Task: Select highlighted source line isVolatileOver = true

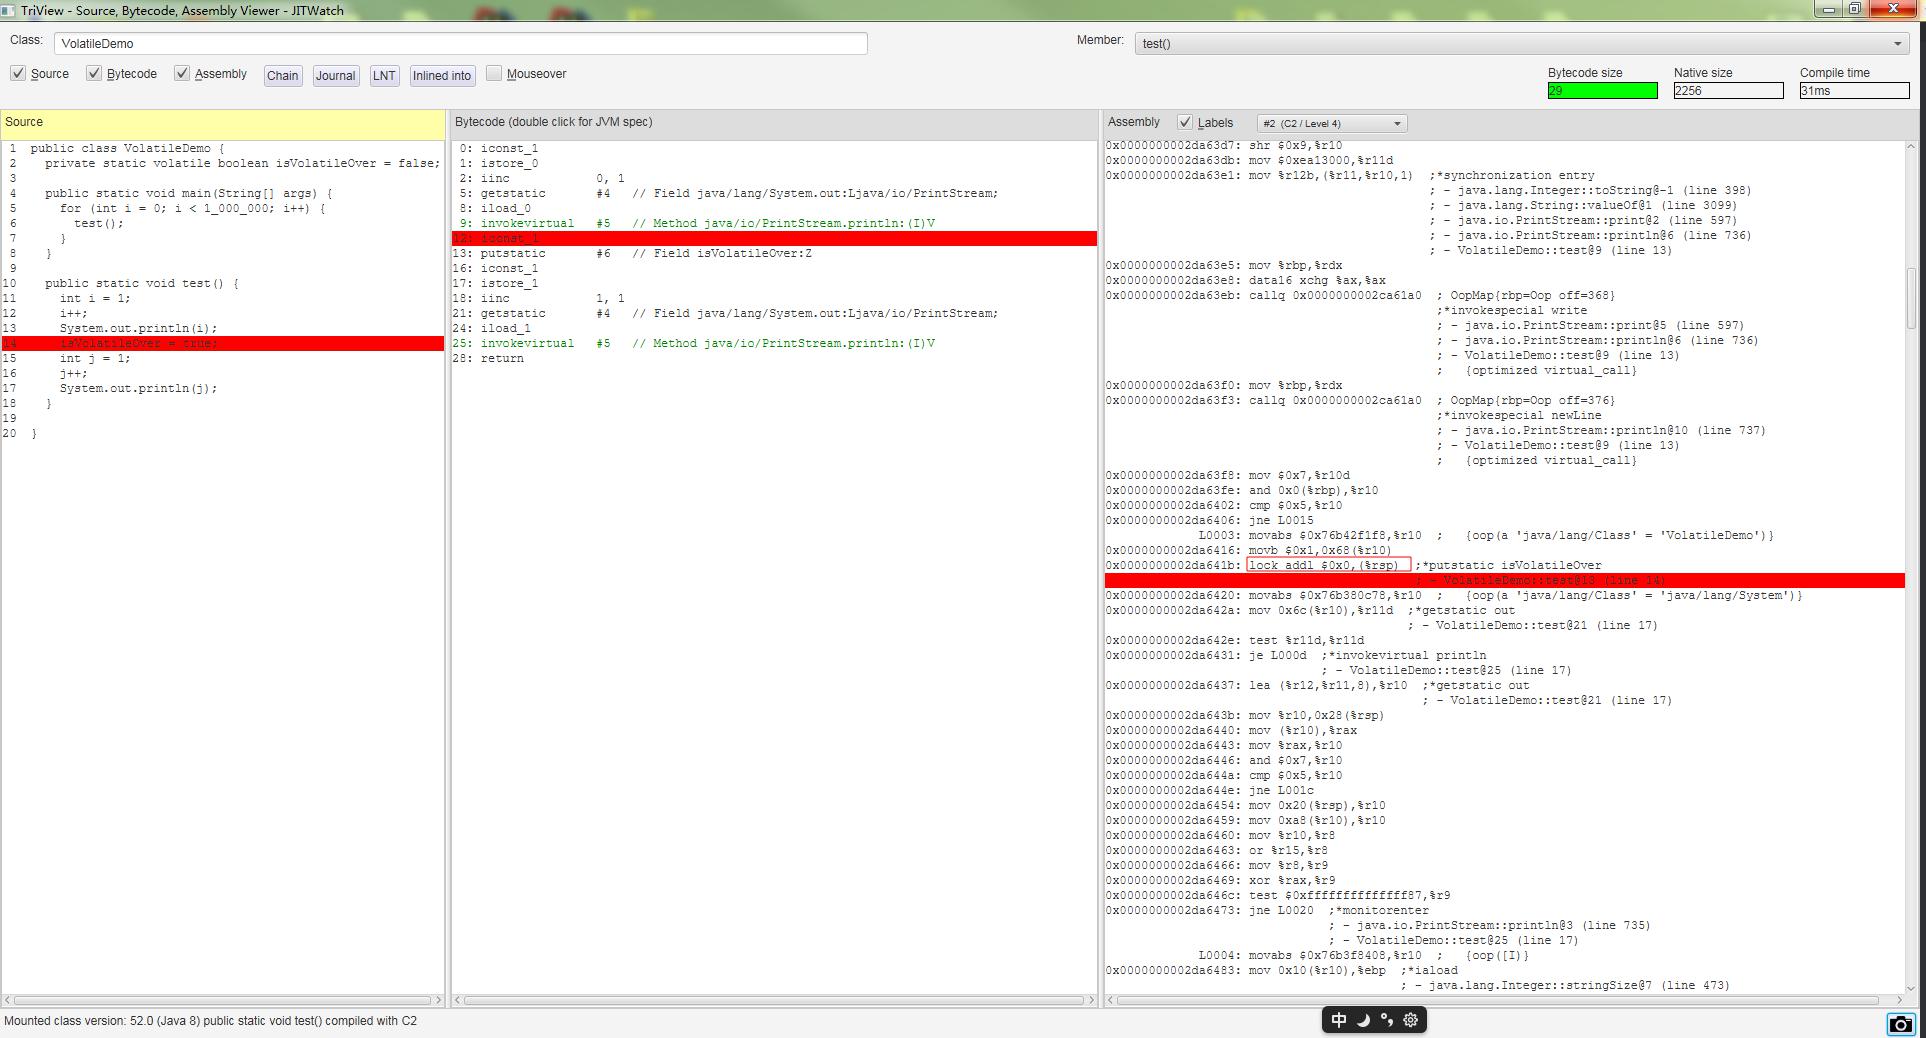Action: pos(223,343)
